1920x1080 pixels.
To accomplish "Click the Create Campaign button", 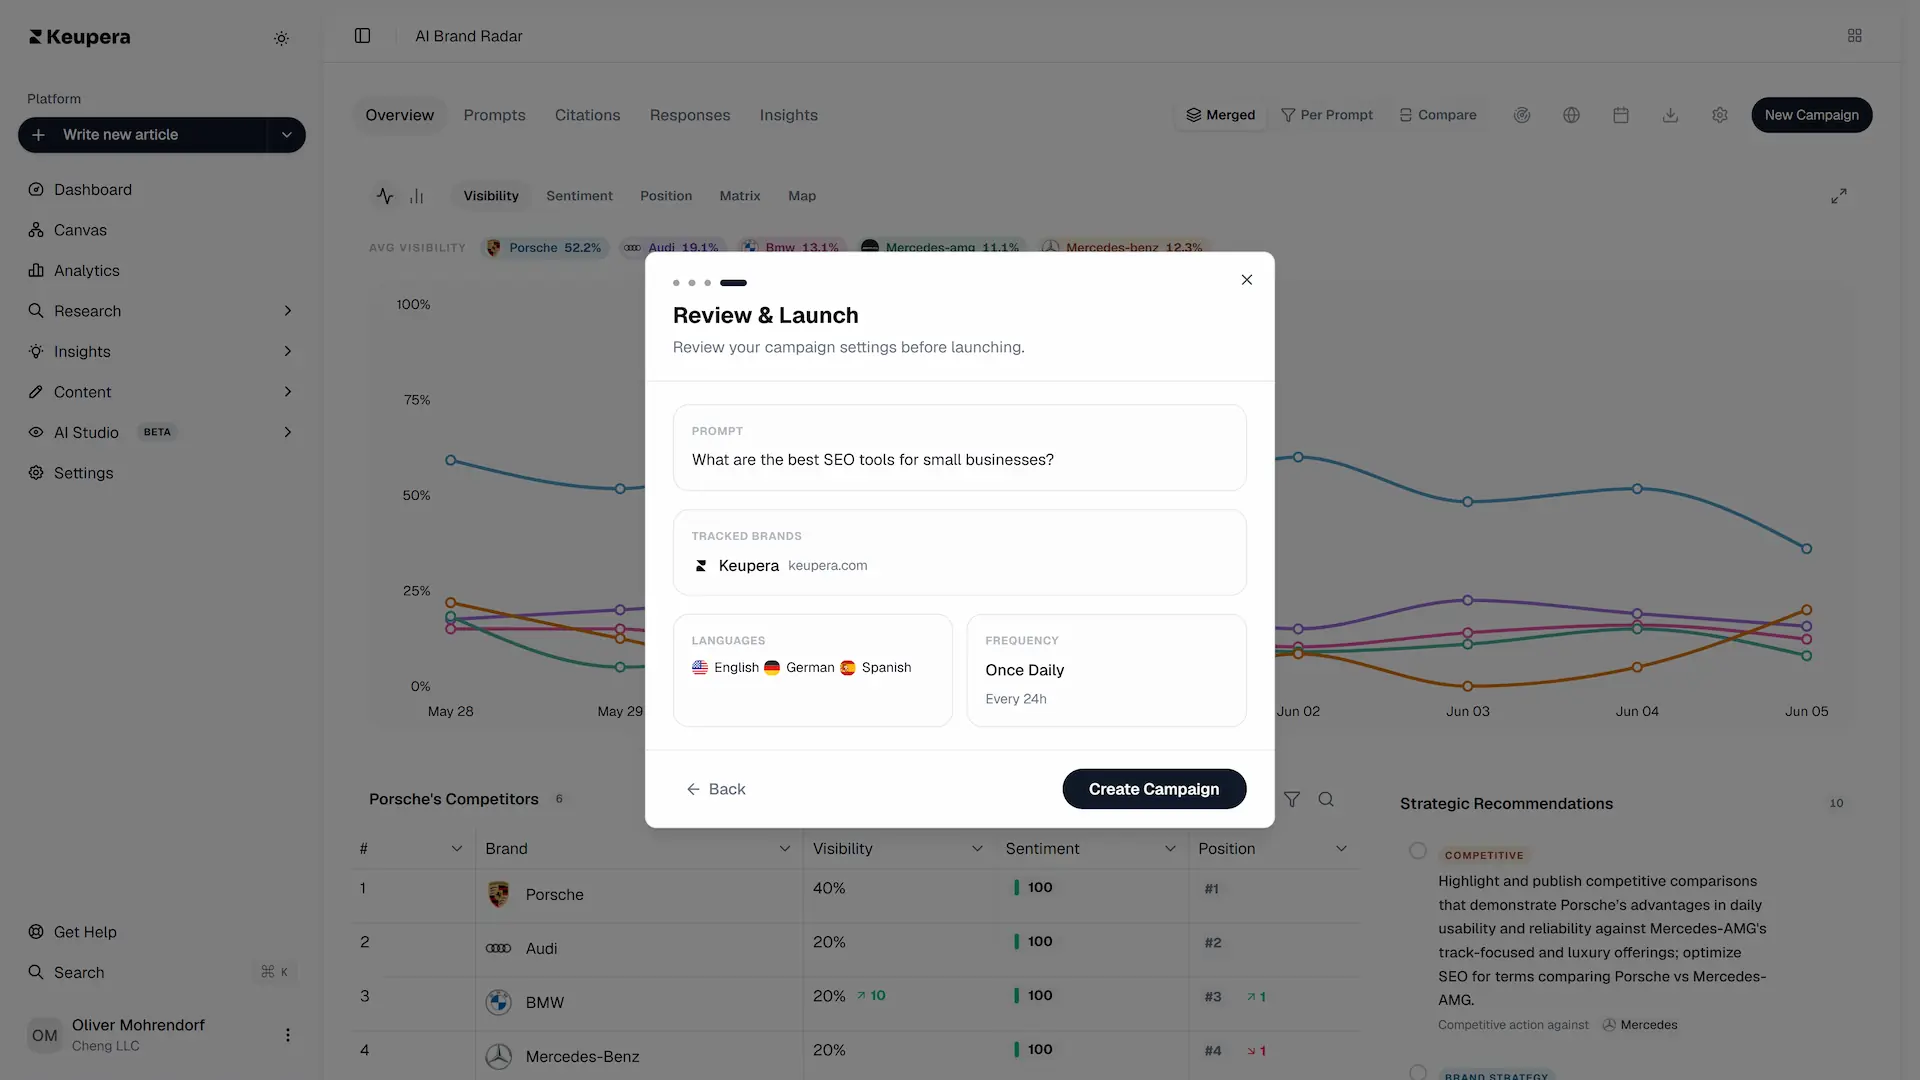I will pos(1154,789).
